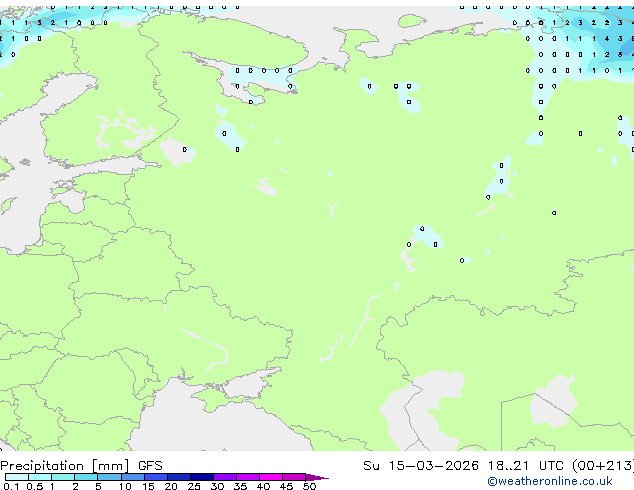This screenshot has height=490, width=634.
Task: Click the 0.1 to 0.5 mm legend swatch
Action: (17, 477)
